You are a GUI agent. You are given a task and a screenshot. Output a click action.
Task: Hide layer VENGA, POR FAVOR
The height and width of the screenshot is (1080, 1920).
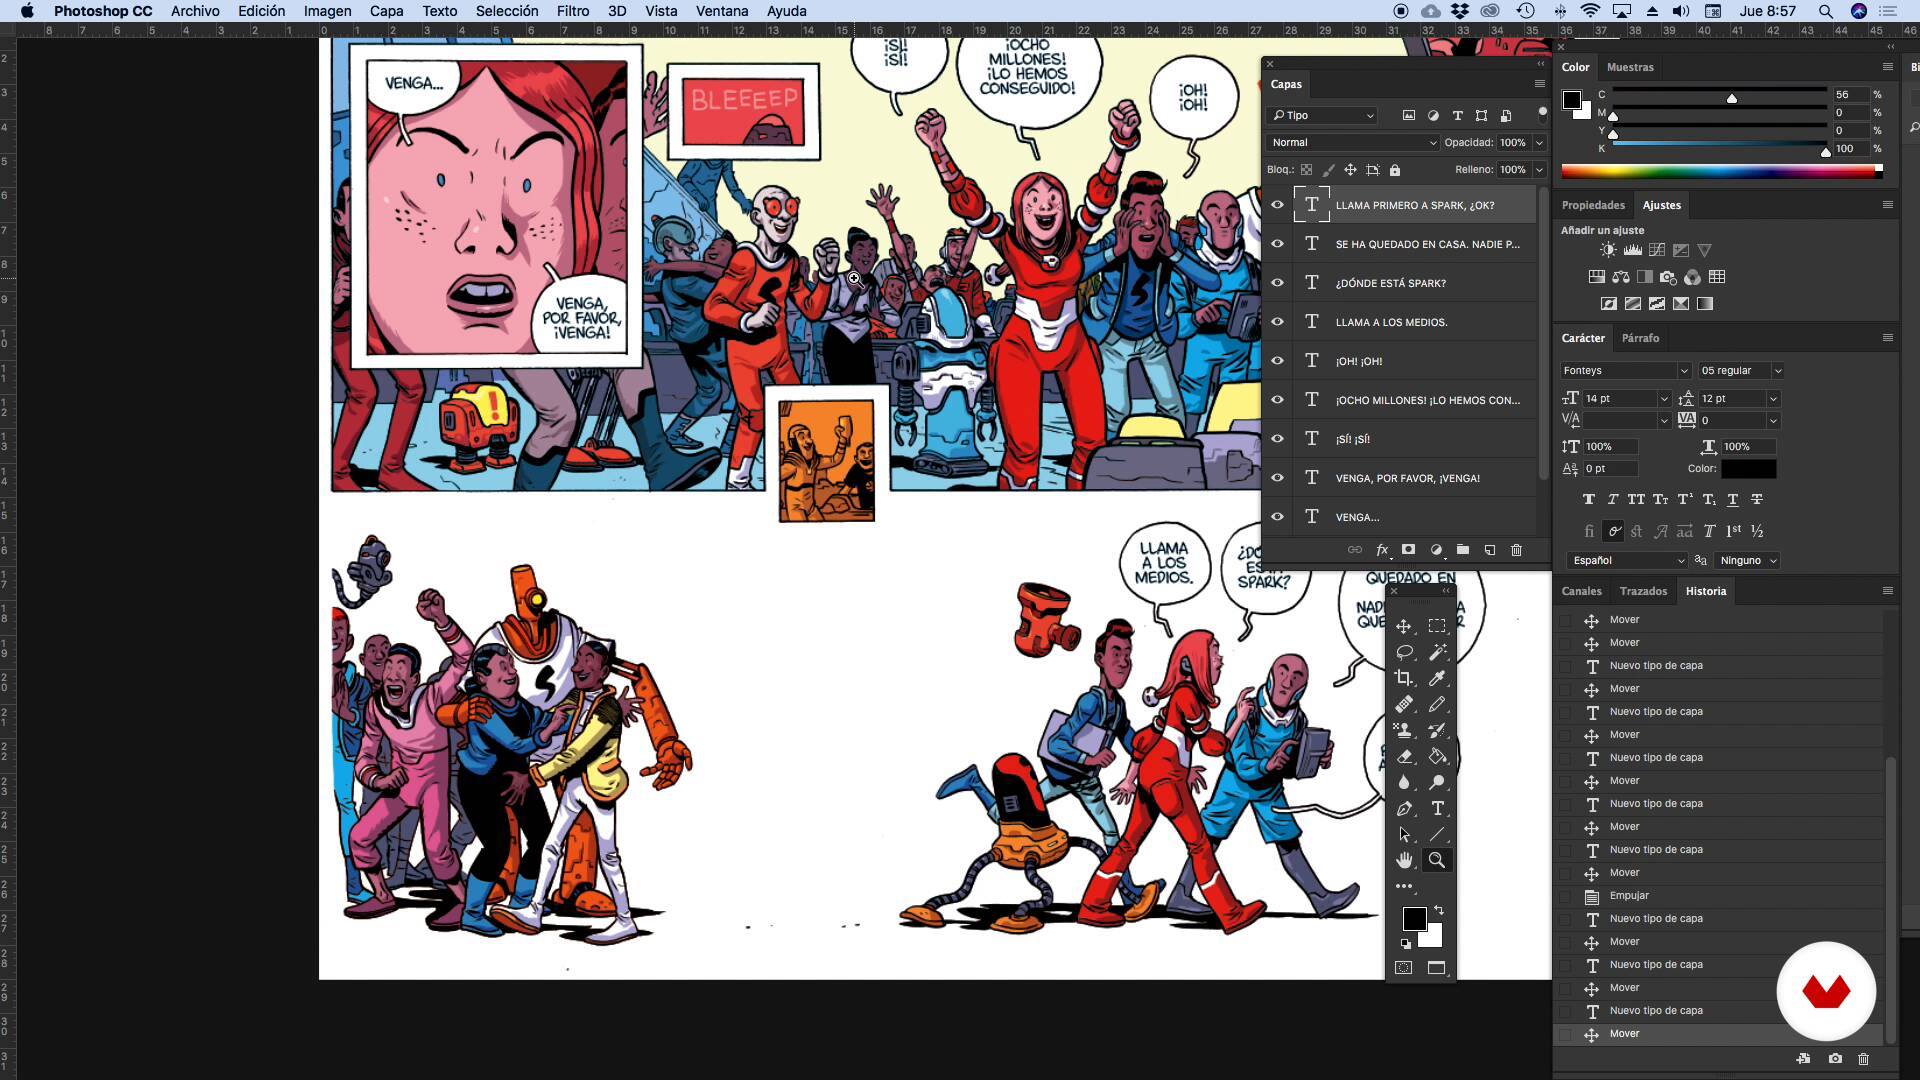pyautogui.click(x=1277, y=478)
